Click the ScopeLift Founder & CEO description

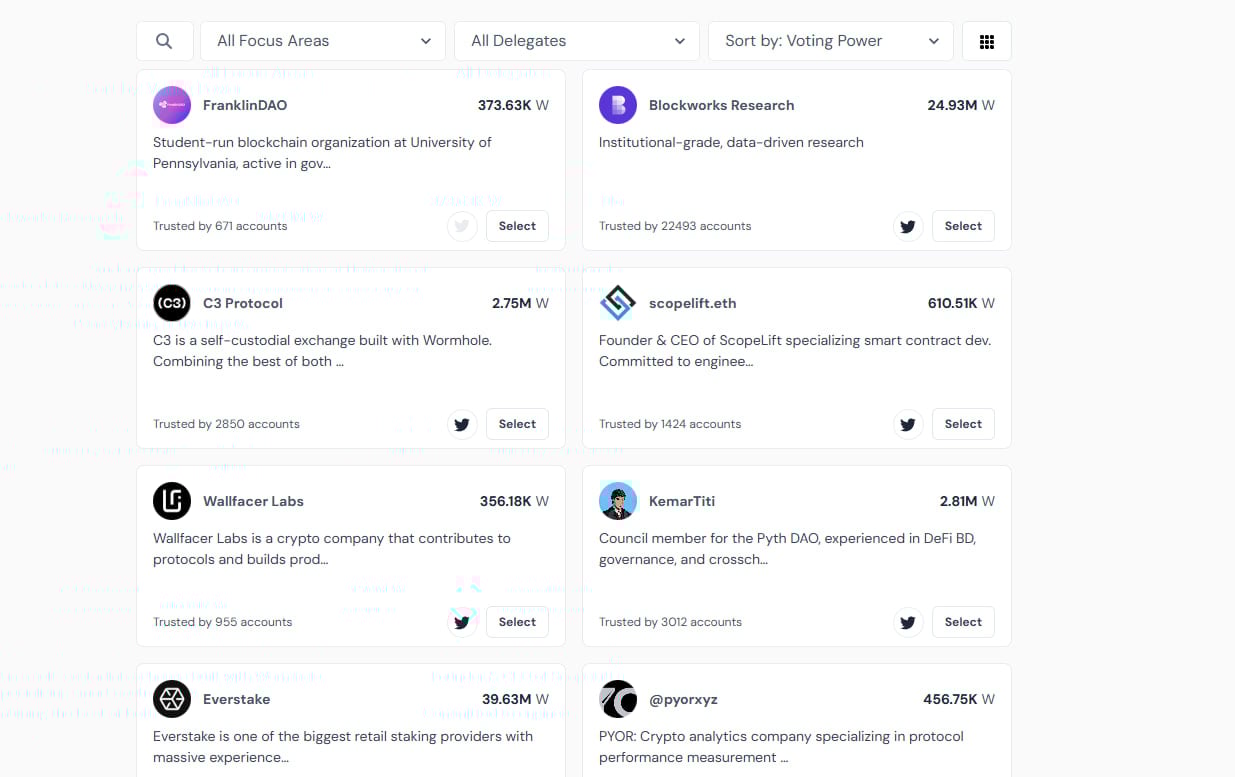[795, 351]
